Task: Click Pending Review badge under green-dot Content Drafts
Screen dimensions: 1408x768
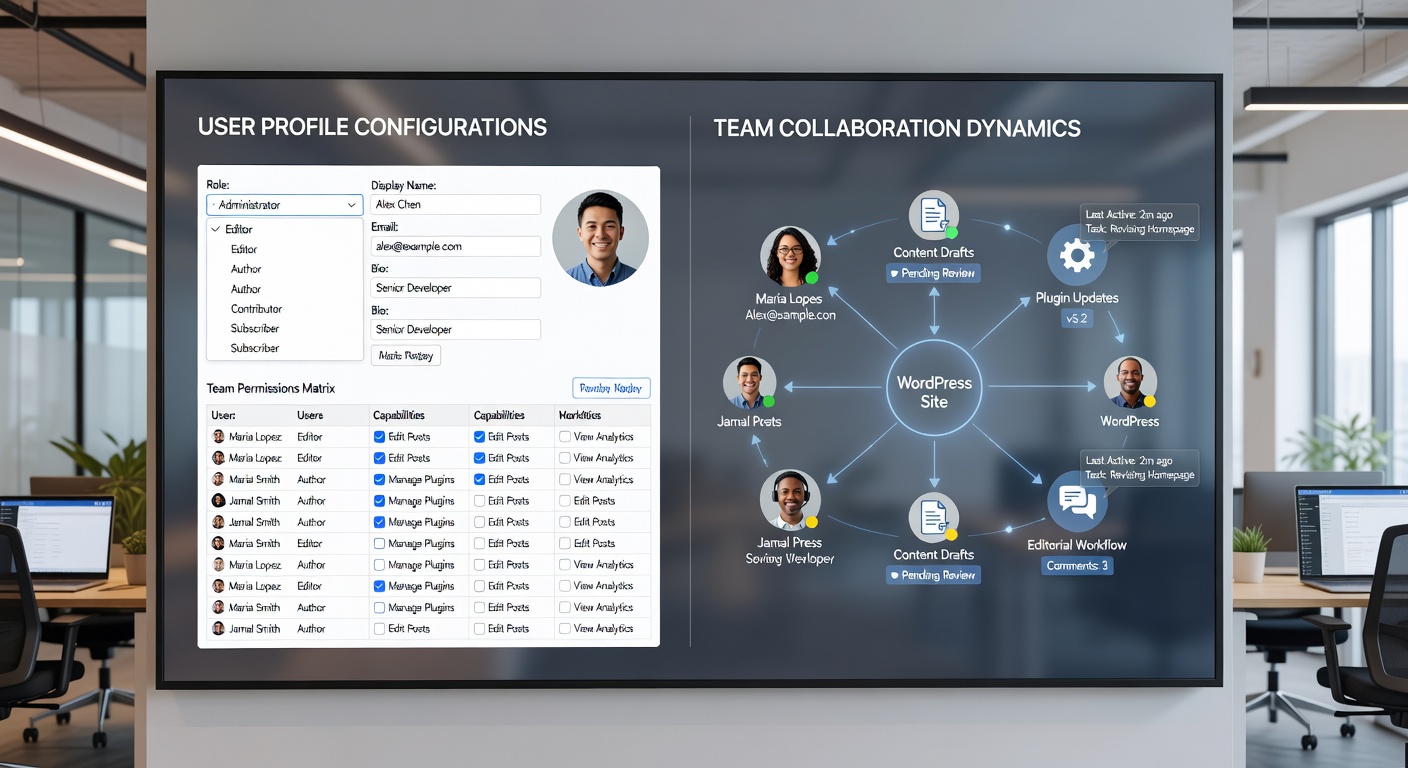Action: [x=933, y=273]
